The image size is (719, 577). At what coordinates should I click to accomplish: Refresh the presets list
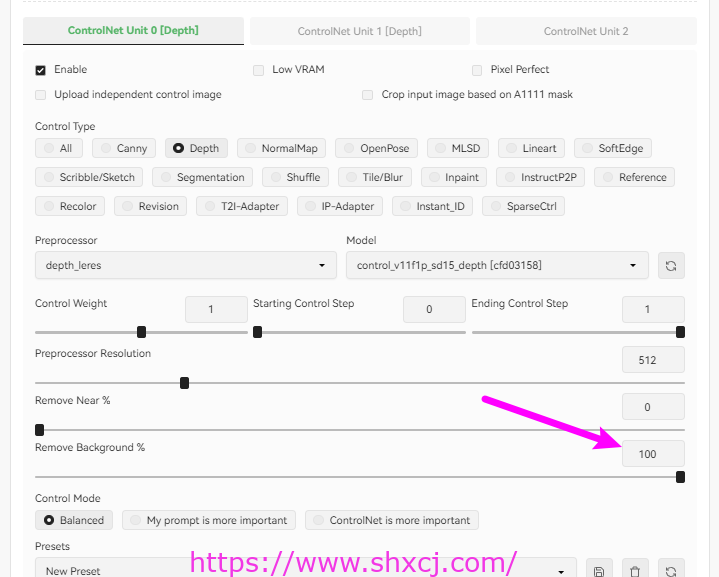pyautogui.click(x=671, y=570)
